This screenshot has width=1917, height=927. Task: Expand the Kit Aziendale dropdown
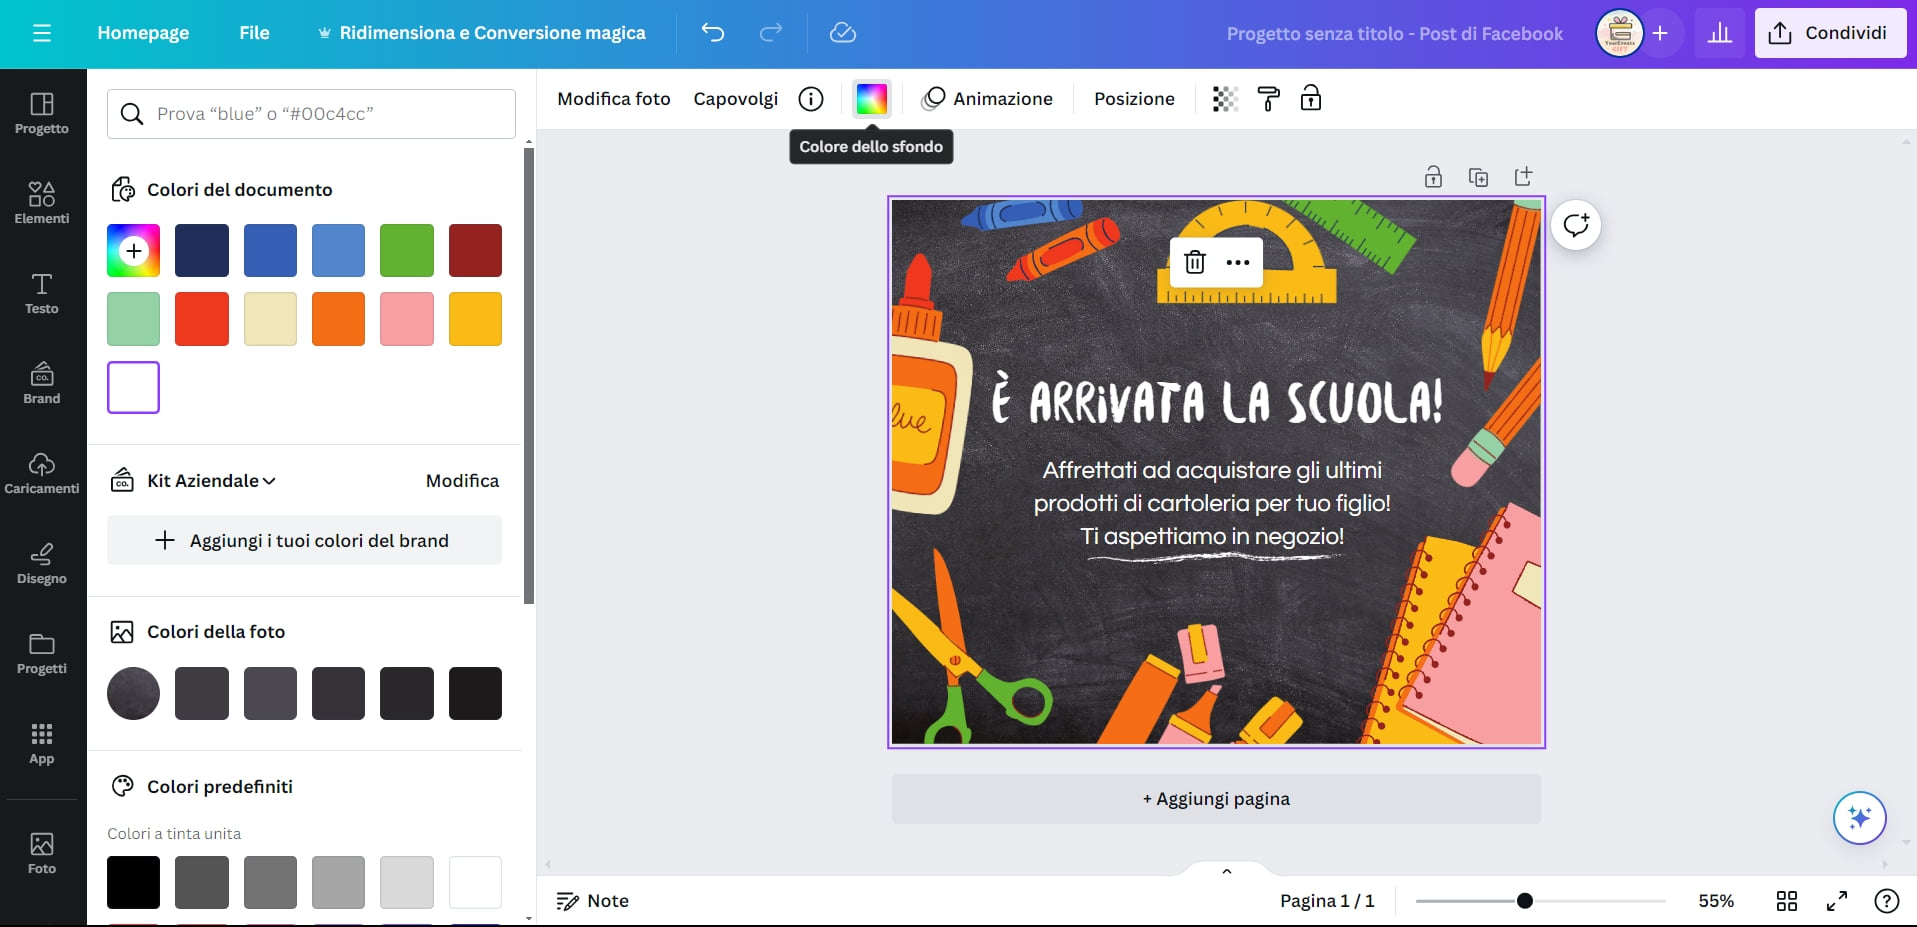click(x=211, y=481)
